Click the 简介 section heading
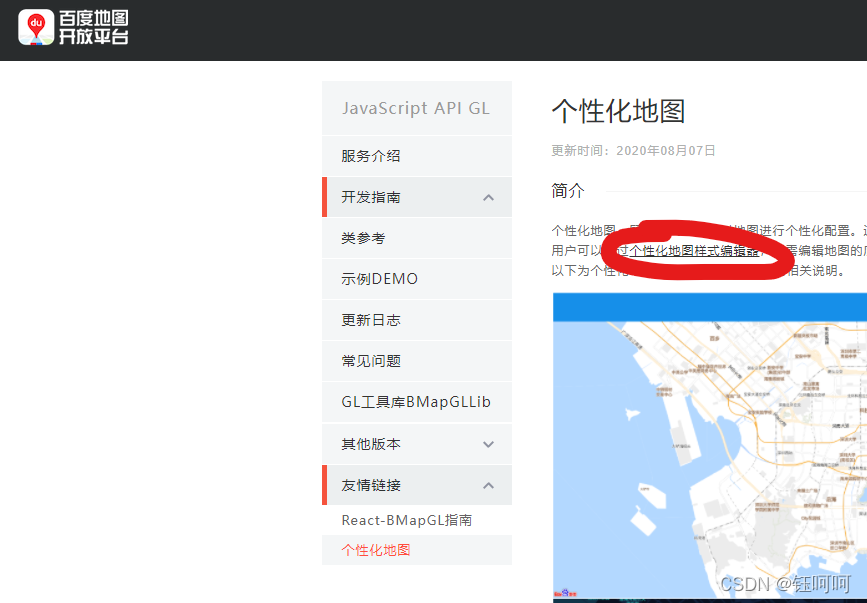 (568, 191)
